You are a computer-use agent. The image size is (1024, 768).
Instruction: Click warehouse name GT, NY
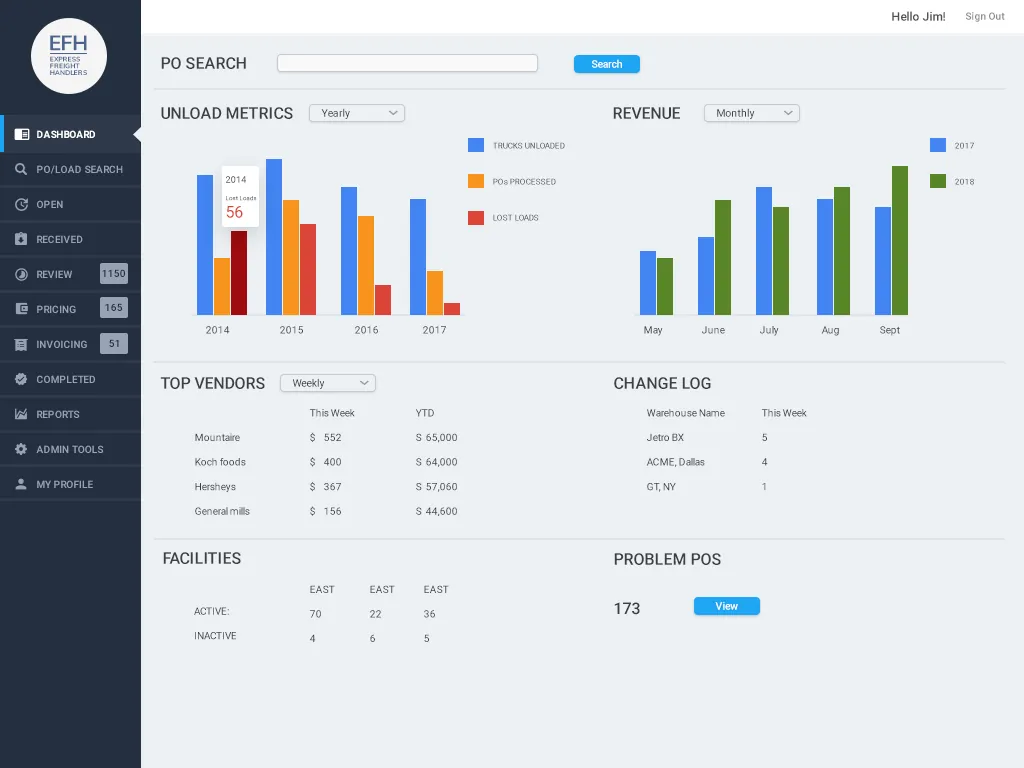coord(661,487)
